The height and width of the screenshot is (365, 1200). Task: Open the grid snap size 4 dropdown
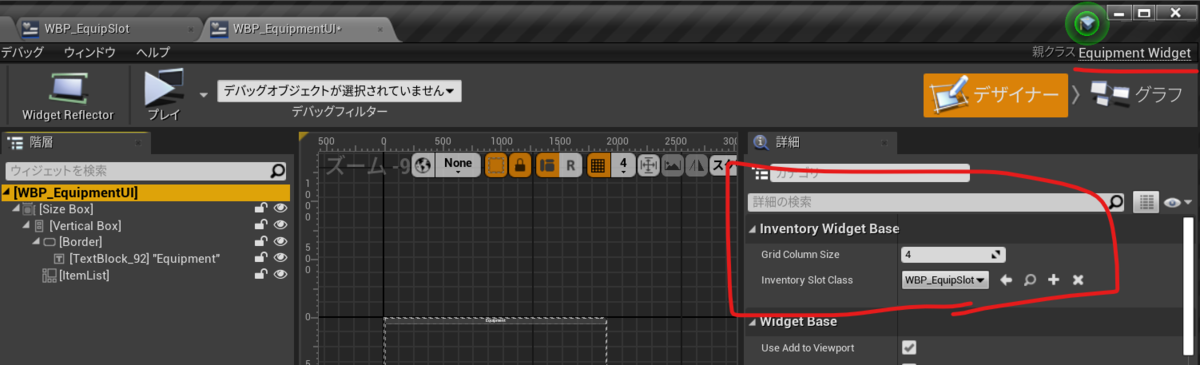(x=622, y=165)
